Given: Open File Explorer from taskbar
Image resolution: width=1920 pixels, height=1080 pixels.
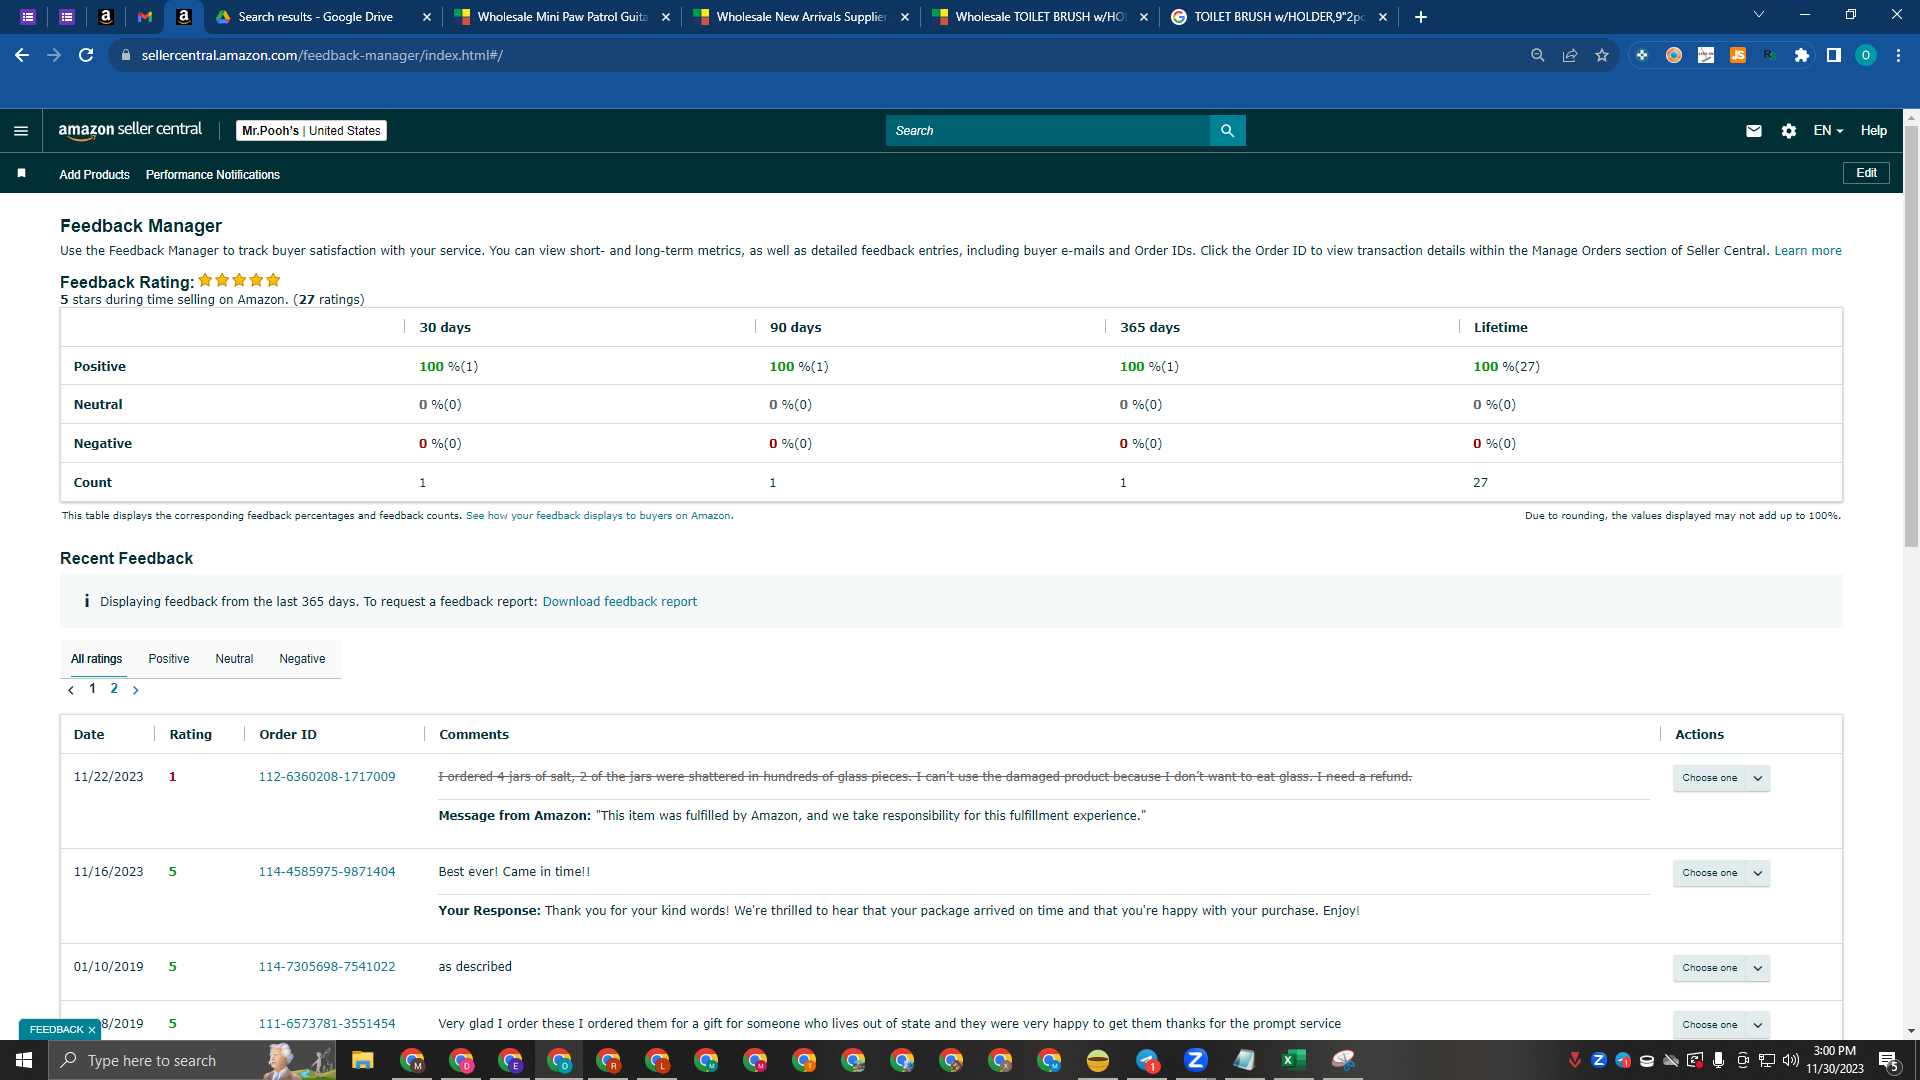Looking at the screenshot, I should [362, 1060].
